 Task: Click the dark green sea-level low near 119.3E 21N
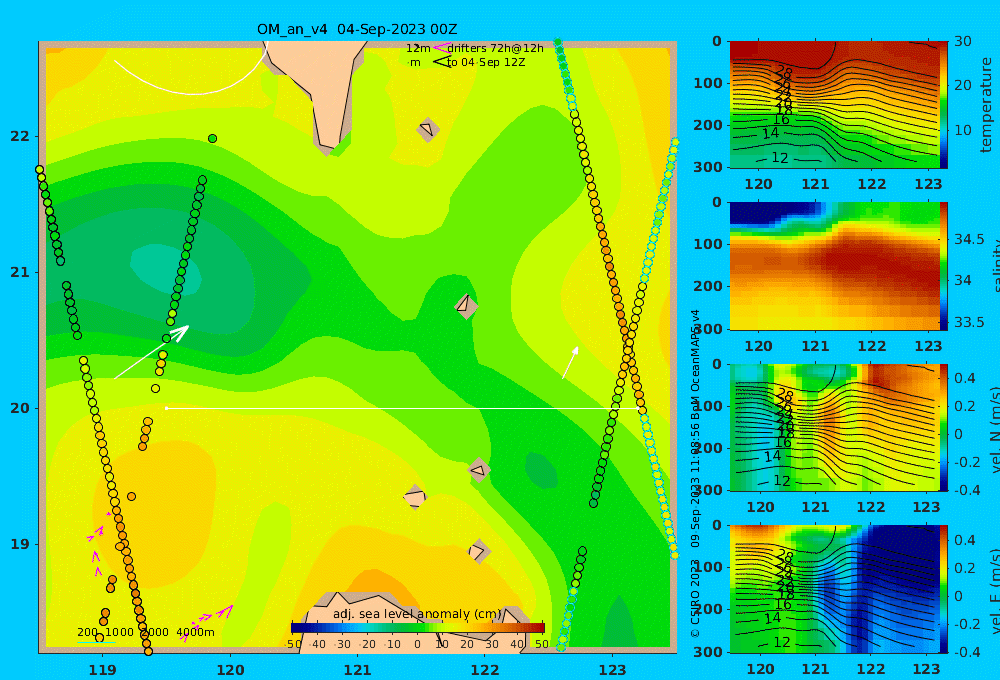166,269
